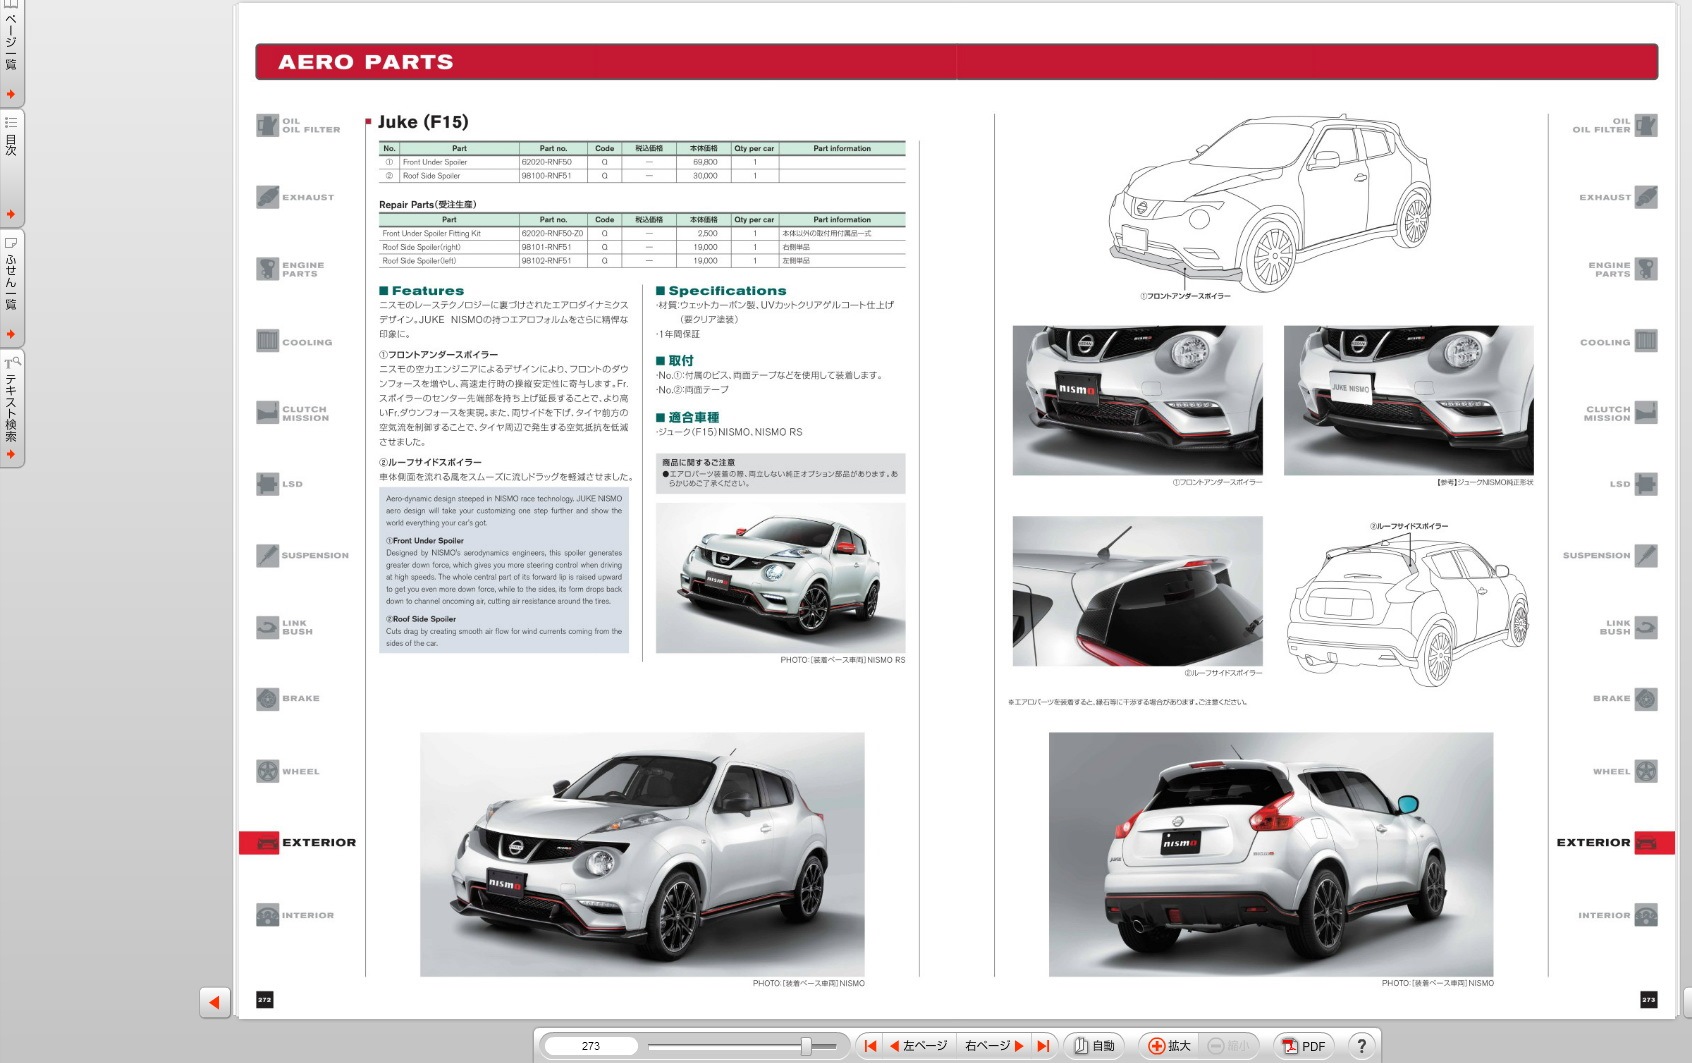
Task: Open the 目次 (table of contents) side tab
Action: point(11,167)
